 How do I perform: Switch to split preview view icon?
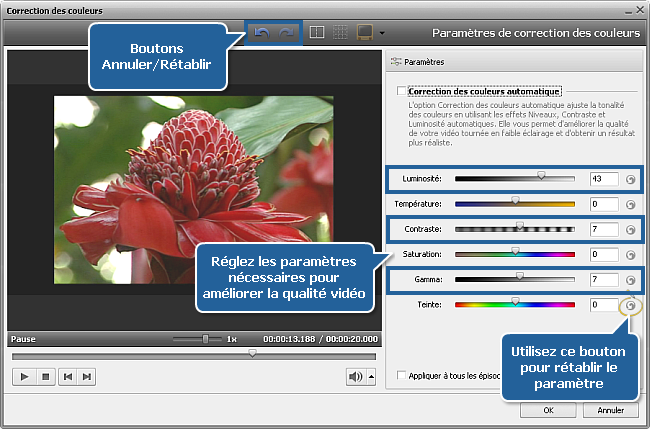coord(316,33)
